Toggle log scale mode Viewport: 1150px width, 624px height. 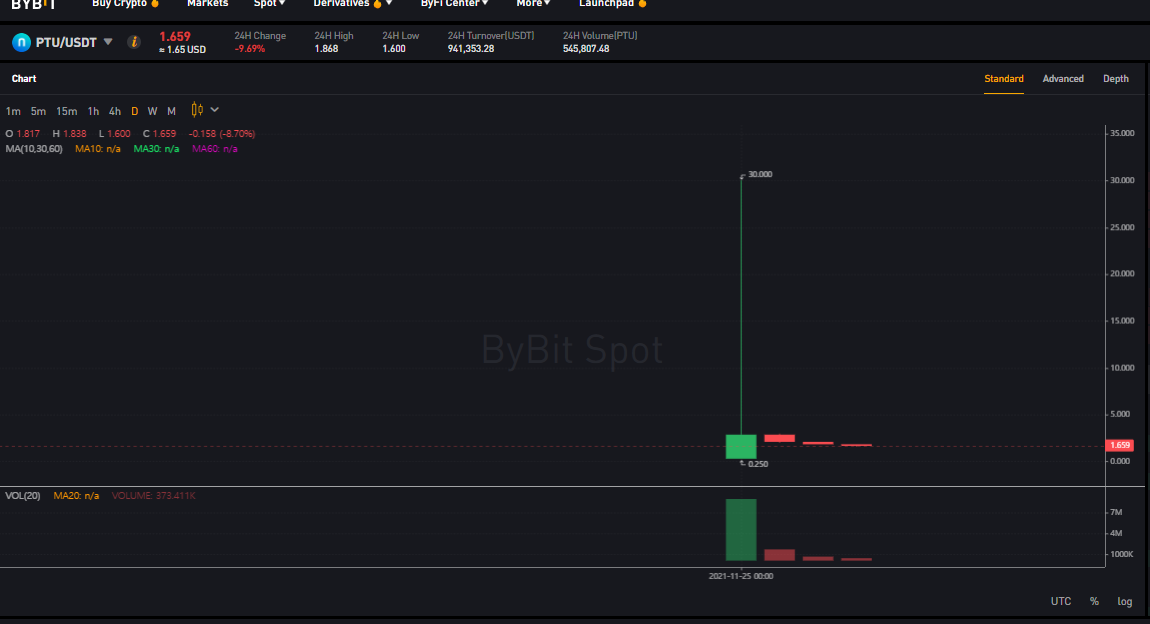click(1124, 601)
